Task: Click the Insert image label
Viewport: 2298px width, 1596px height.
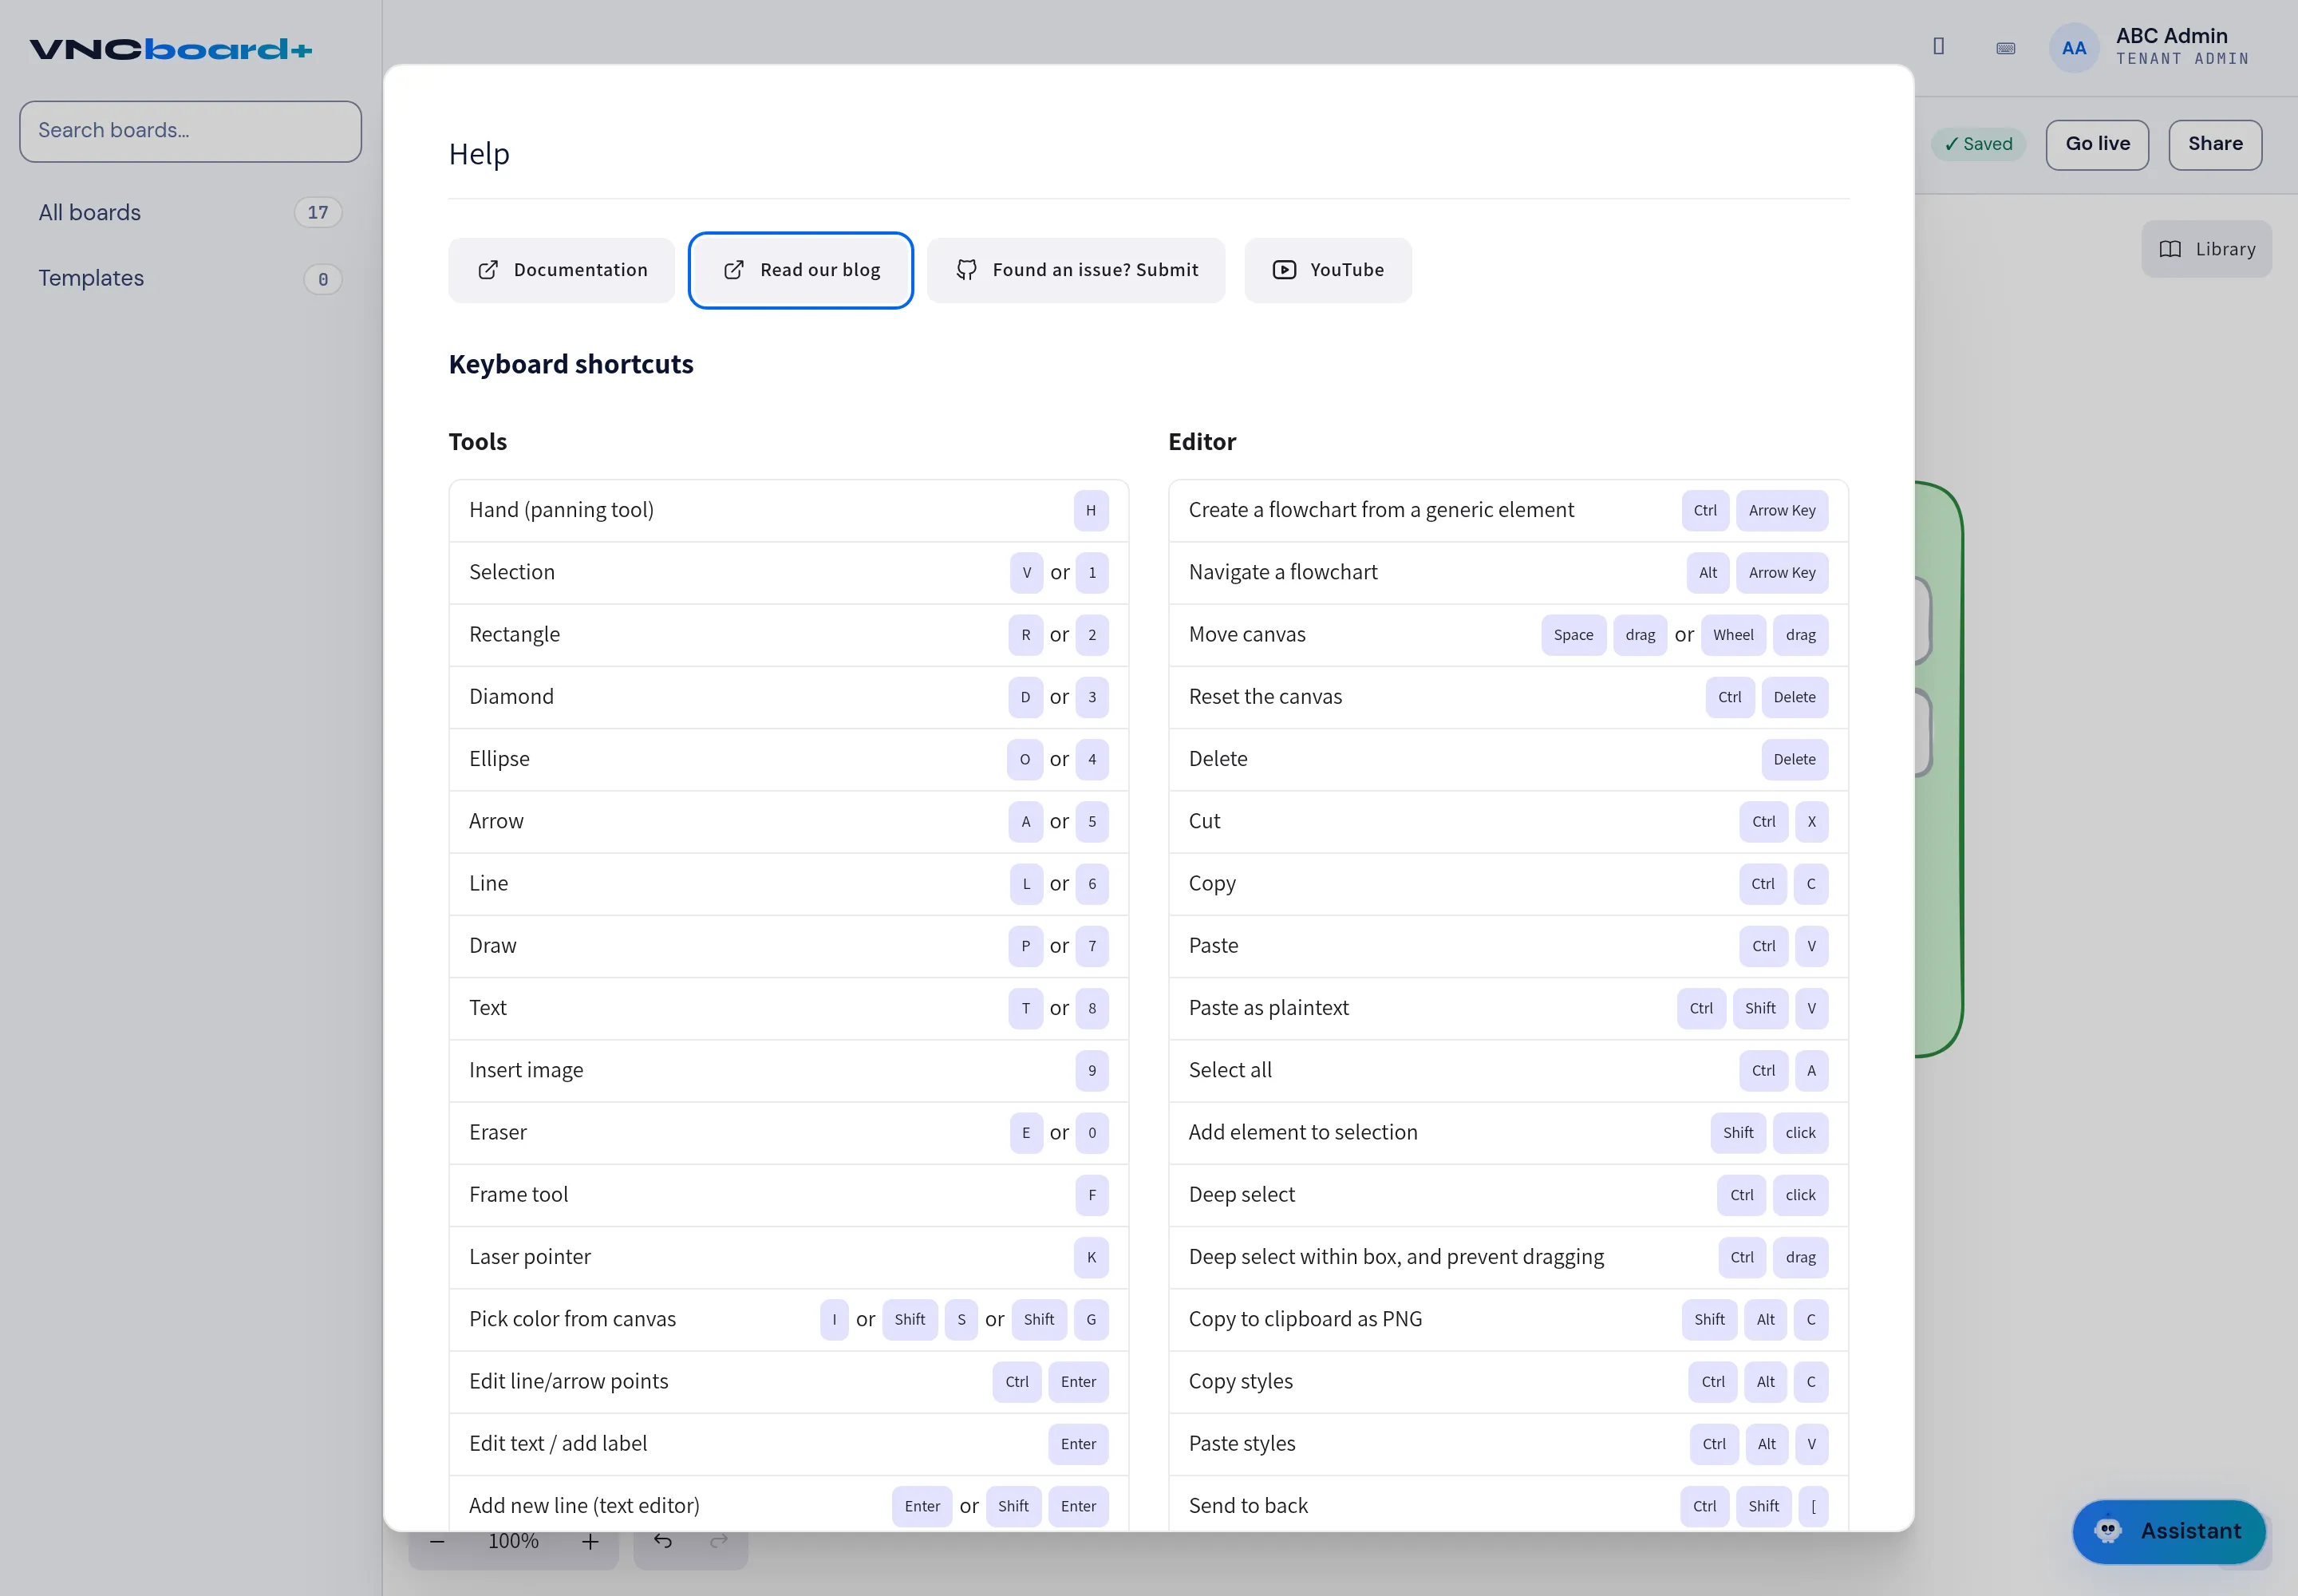Action: coord(526,1070)
